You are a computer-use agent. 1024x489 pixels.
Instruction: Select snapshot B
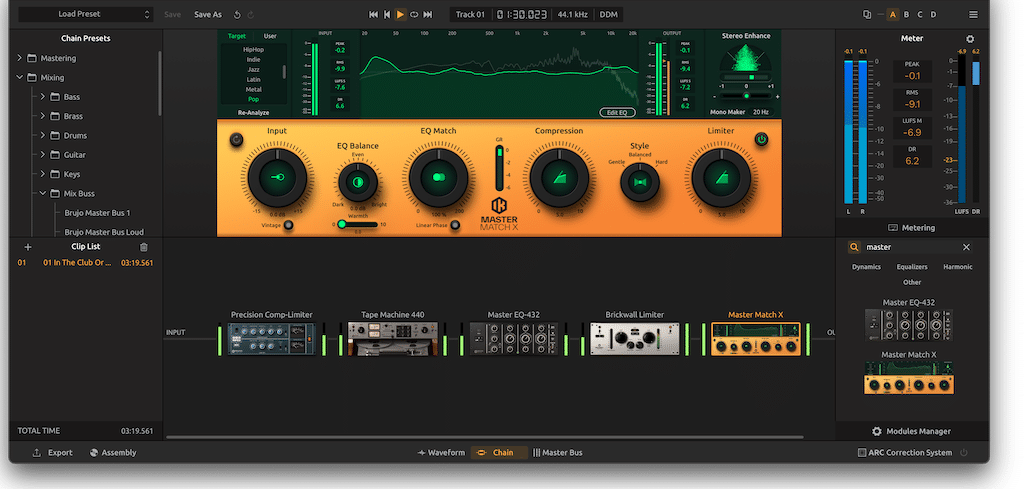906,14
